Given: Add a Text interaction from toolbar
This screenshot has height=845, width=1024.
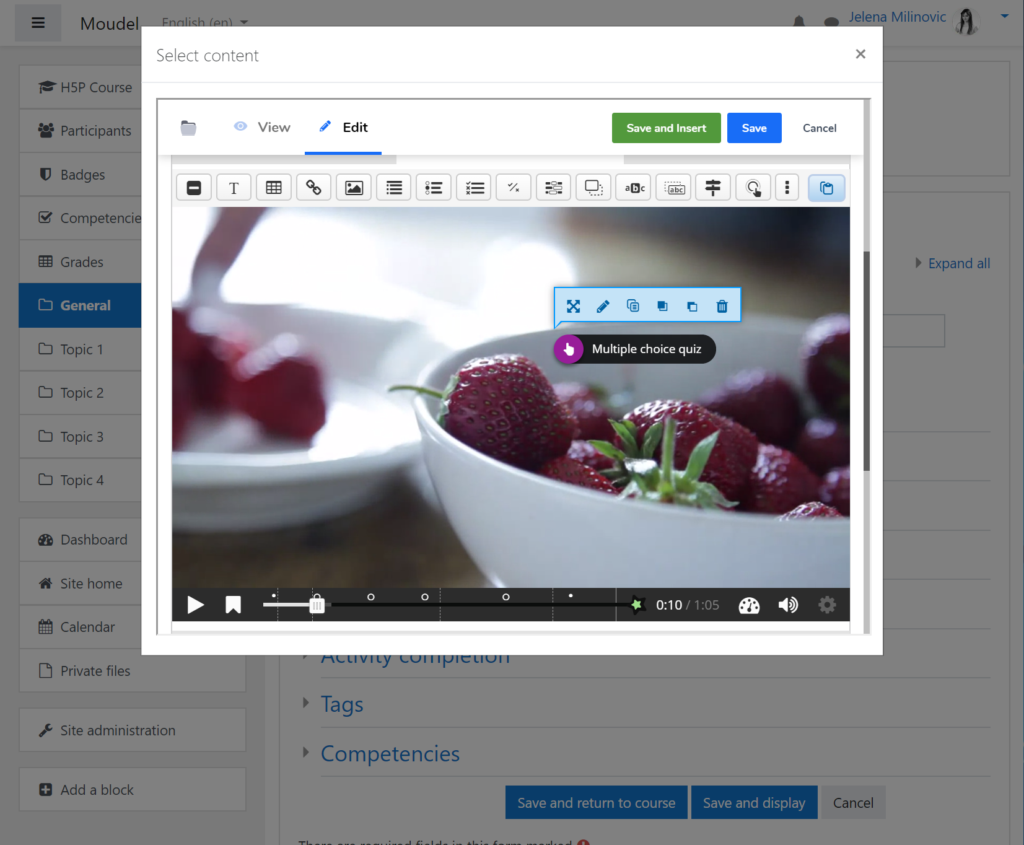Looking at the screenshot, I should click(234, 188).
